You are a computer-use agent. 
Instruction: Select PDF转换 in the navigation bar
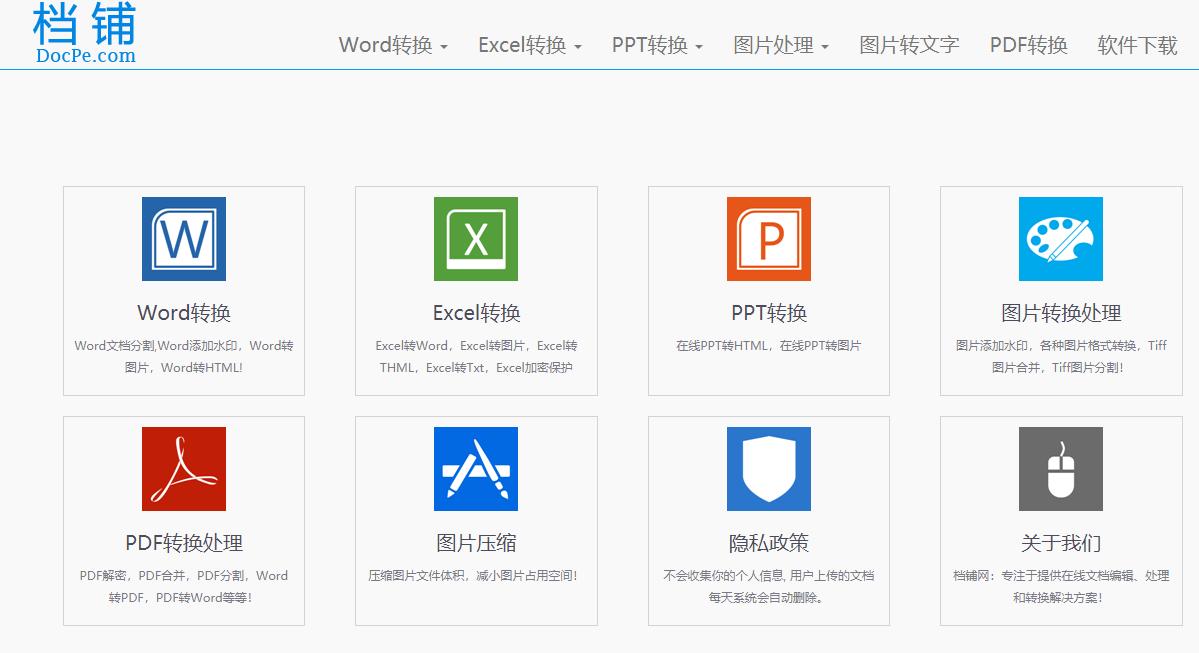point(1027,45)
